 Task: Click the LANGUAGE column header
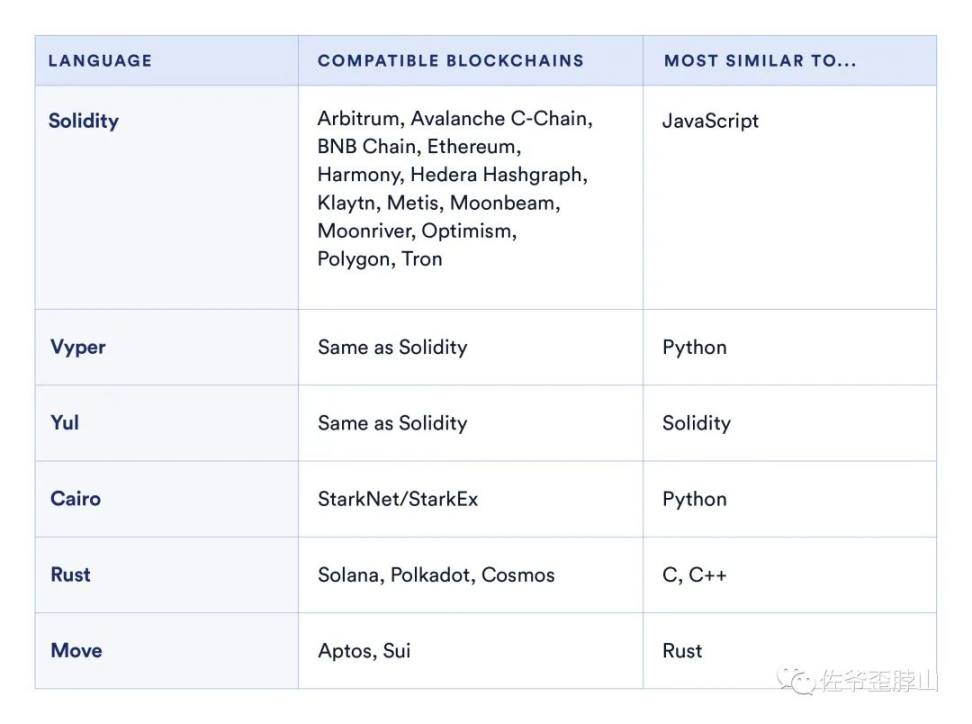100,61
